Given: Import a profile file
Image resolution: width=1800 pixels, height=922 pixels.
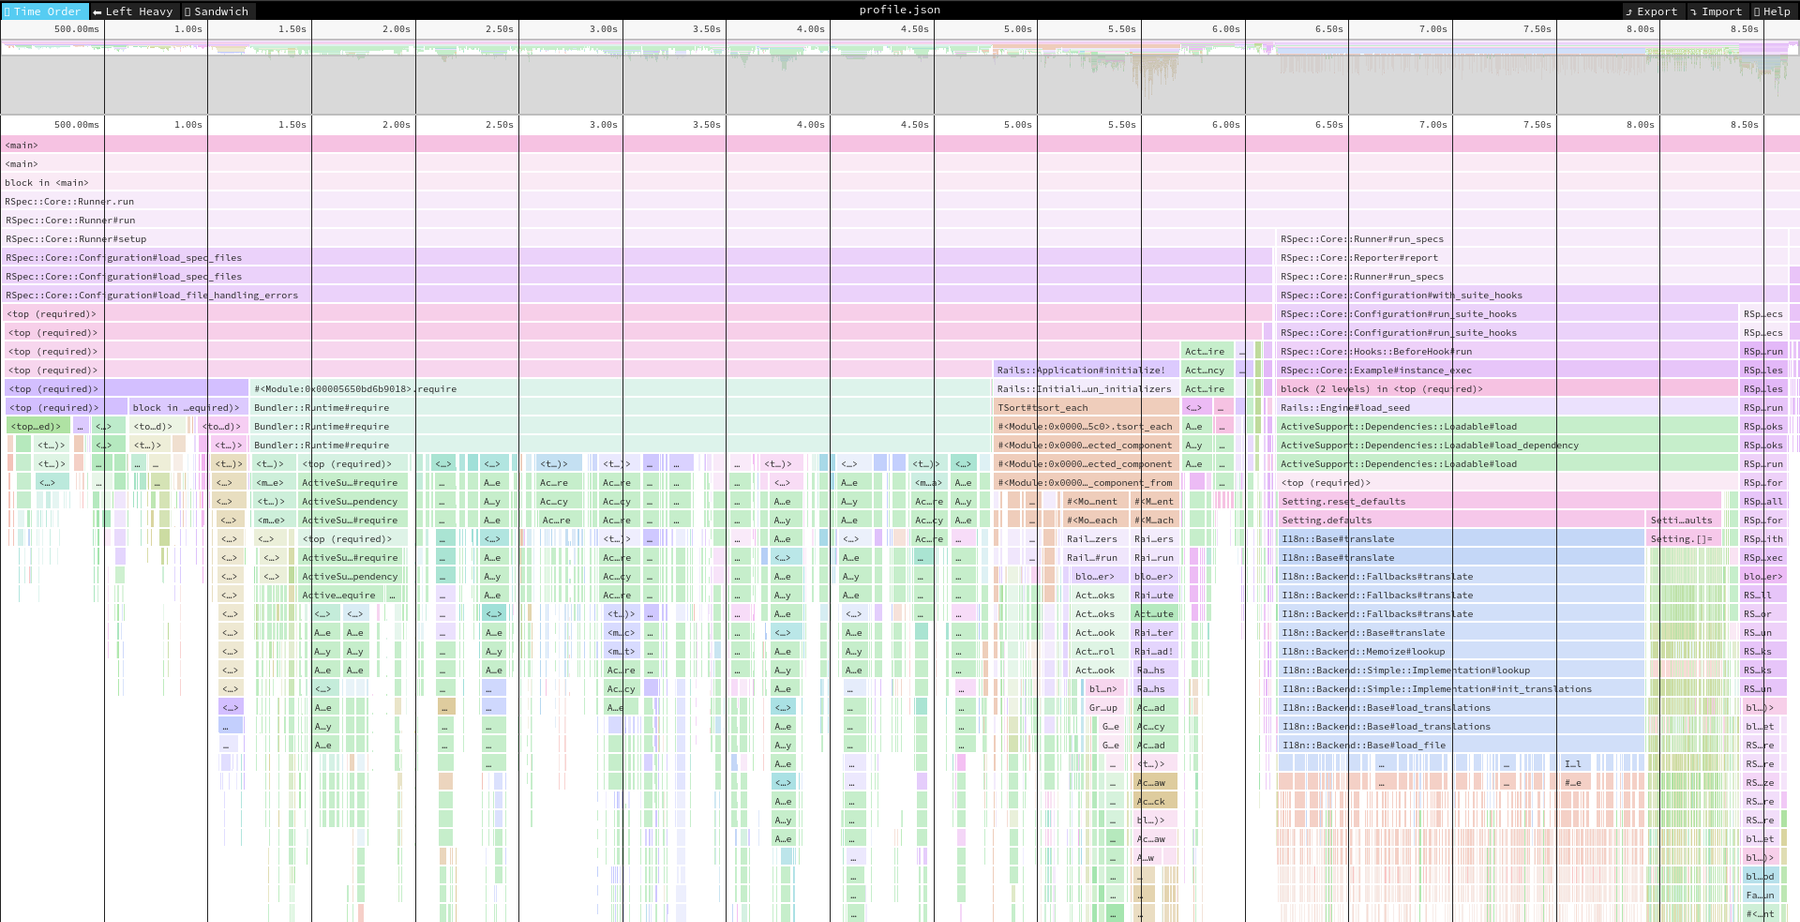Looking at the screenshot, I should (x=1718, y=11).
